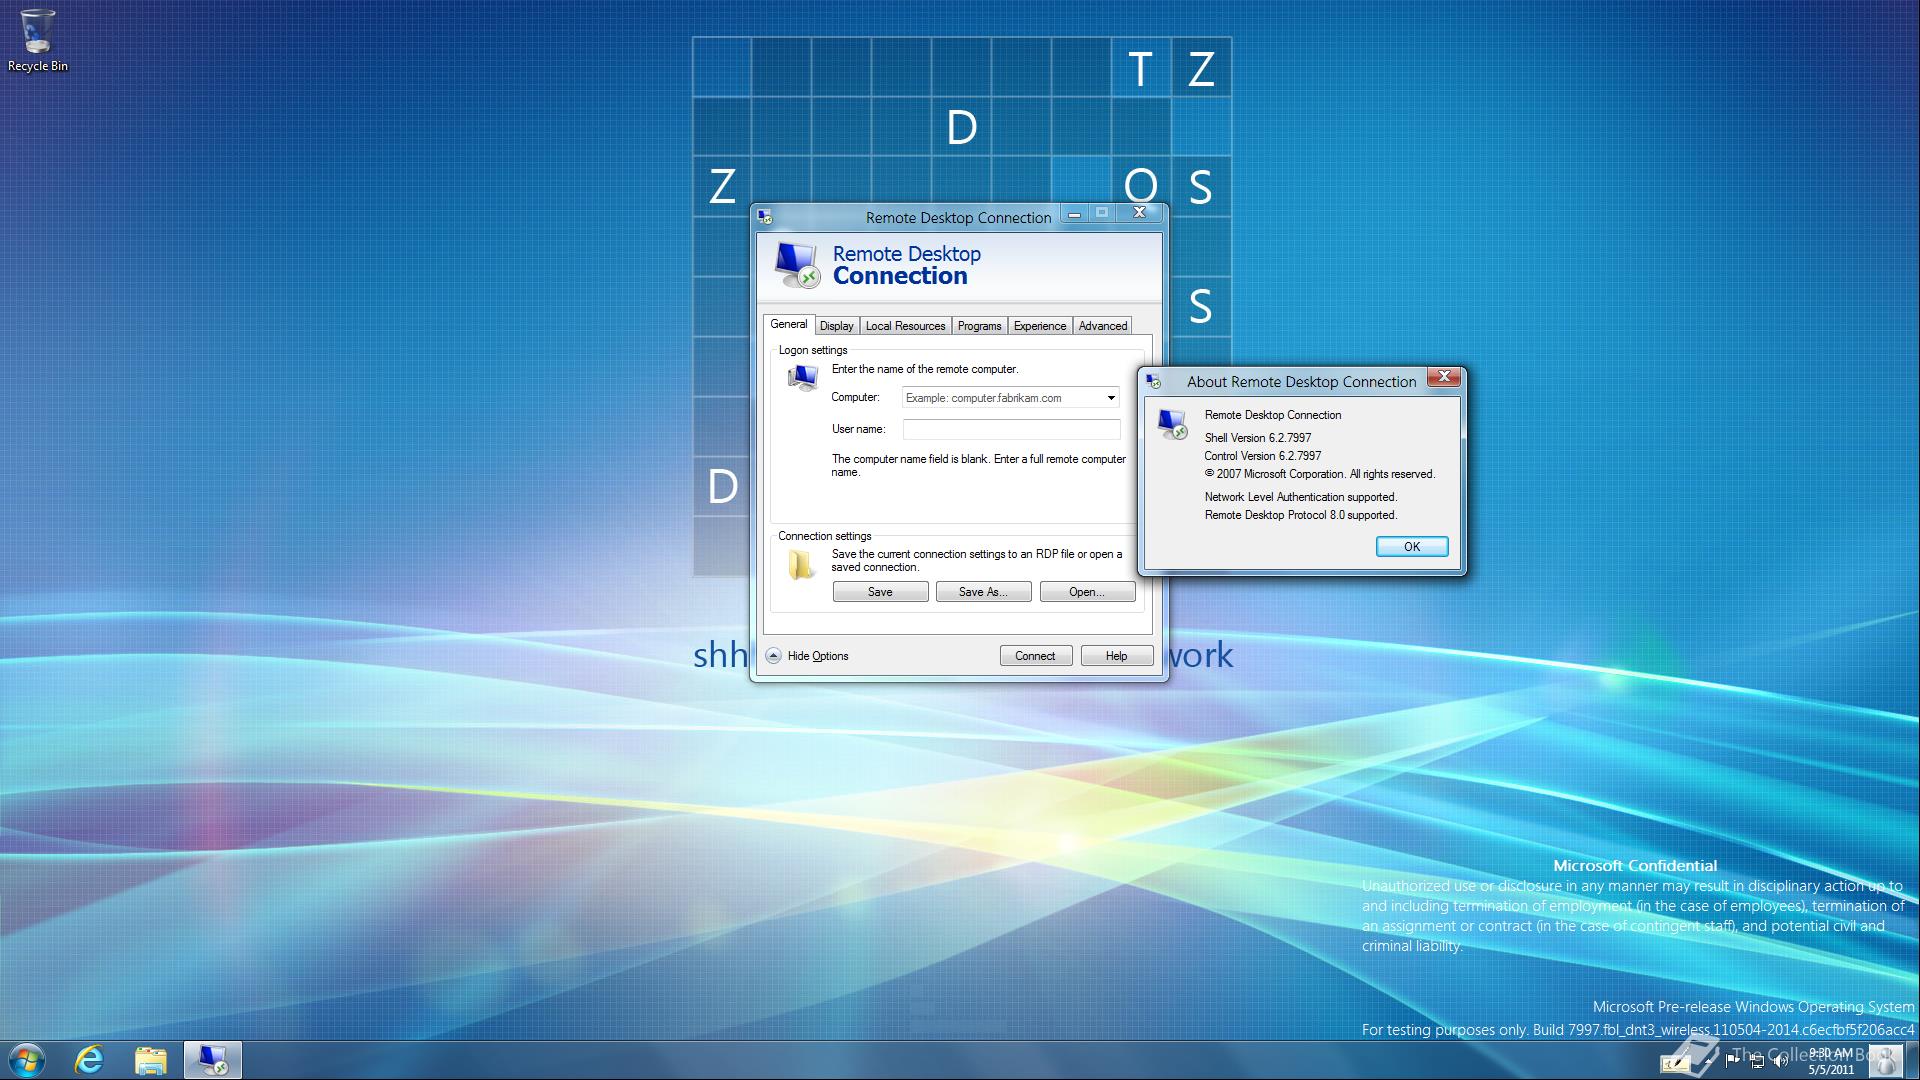This screenshot has height=1080, width=1920.
Task: Switch to the Experience tab
Action: click(x=1040, y=326)
